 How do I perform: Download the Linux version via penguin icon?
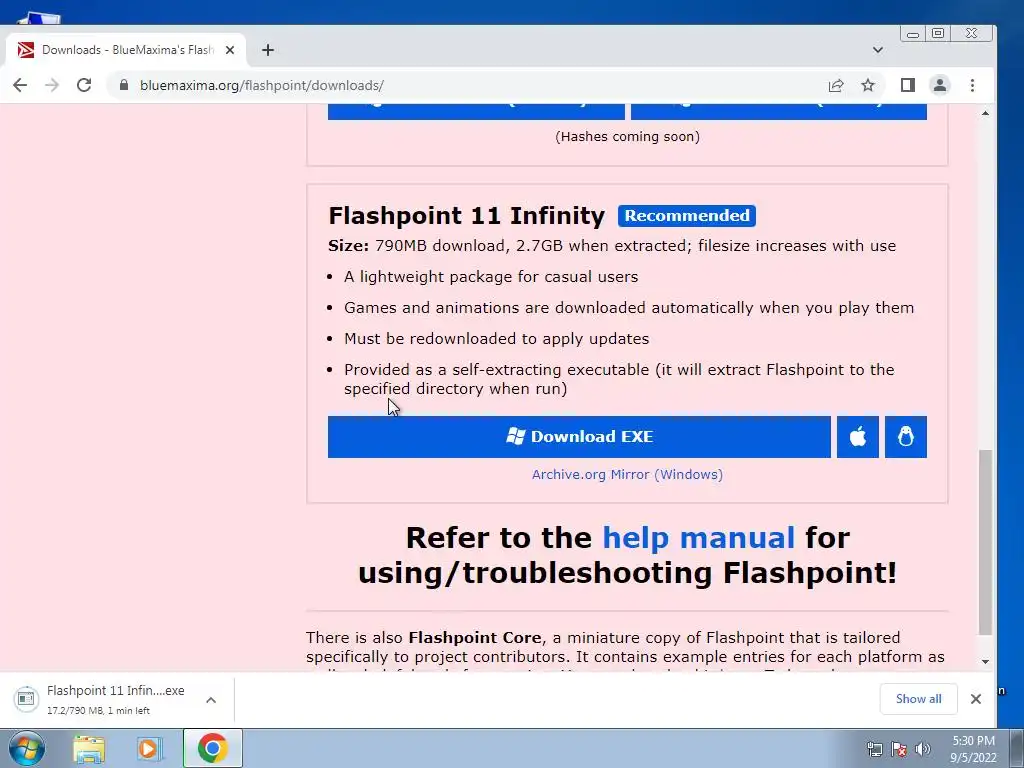click(x=906, y=437)
